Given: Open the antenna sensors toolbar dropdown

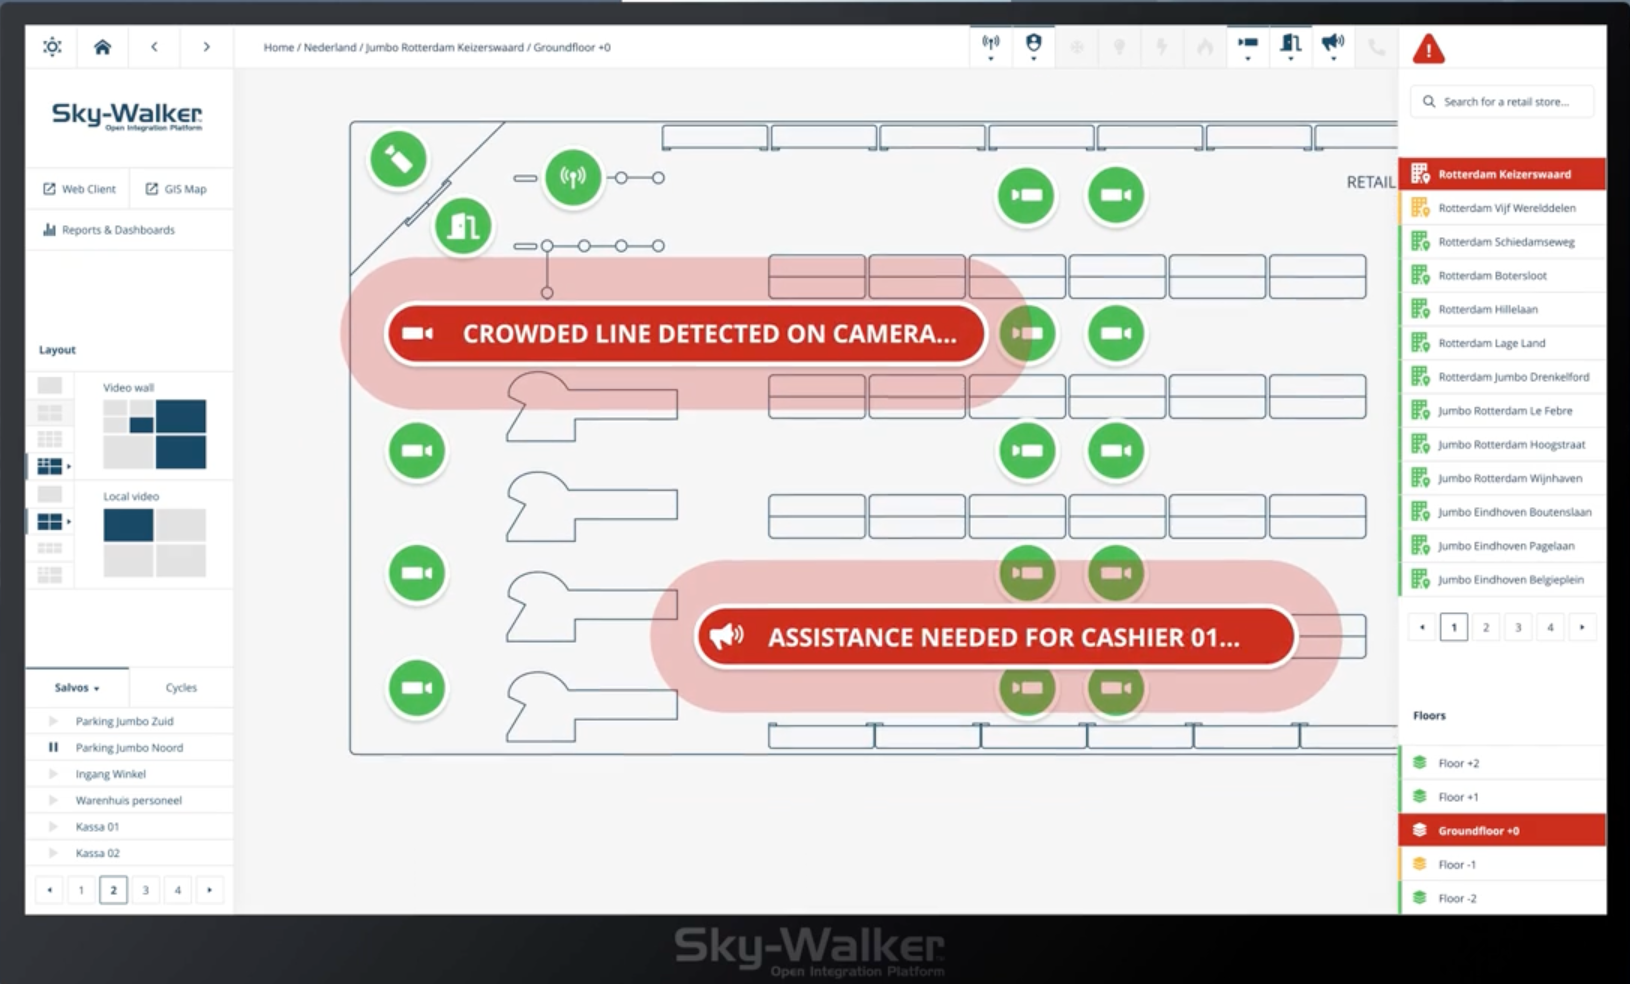Looking at the screenshot, I should 991,46.
